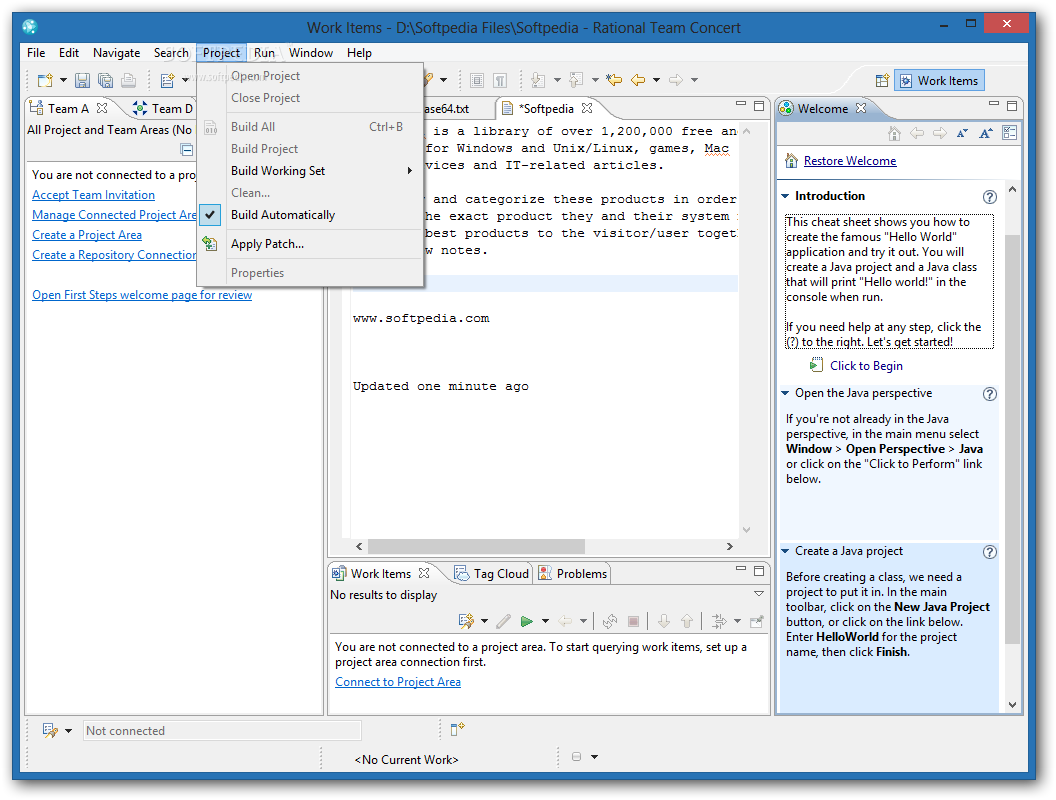Open the File menu

click(x=36, y=53)
